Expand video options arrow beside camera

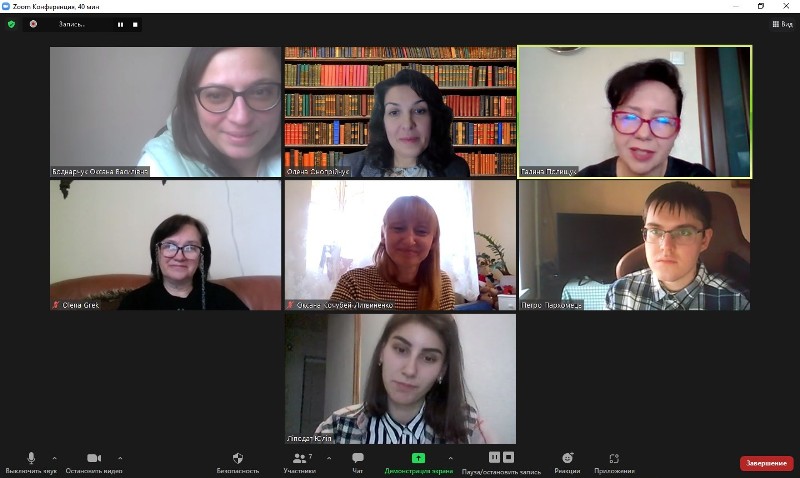click(120, 458)
